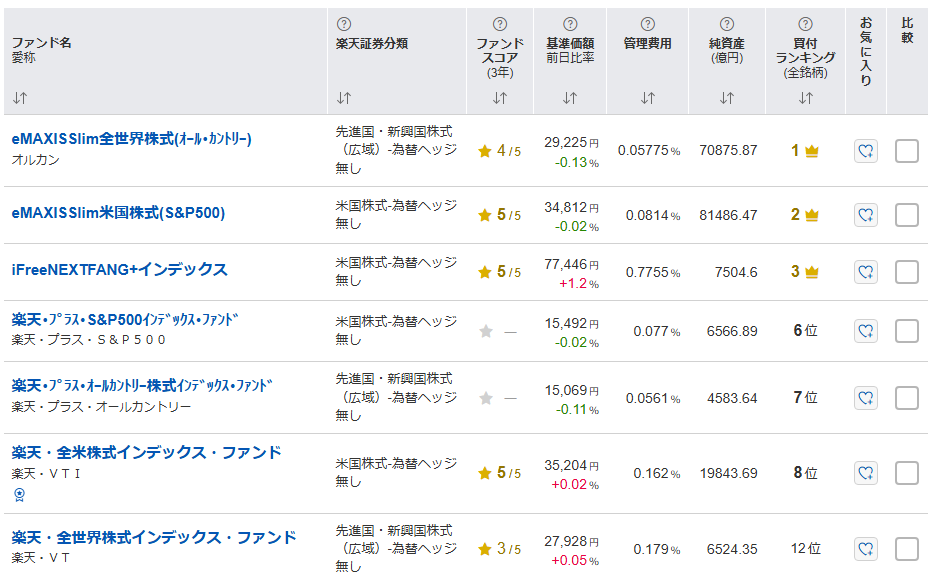The width and height of the screenshot is (933, 581).
Task: Click the 純資産 (億円) column header label
Action: click(x=727, y=51)
